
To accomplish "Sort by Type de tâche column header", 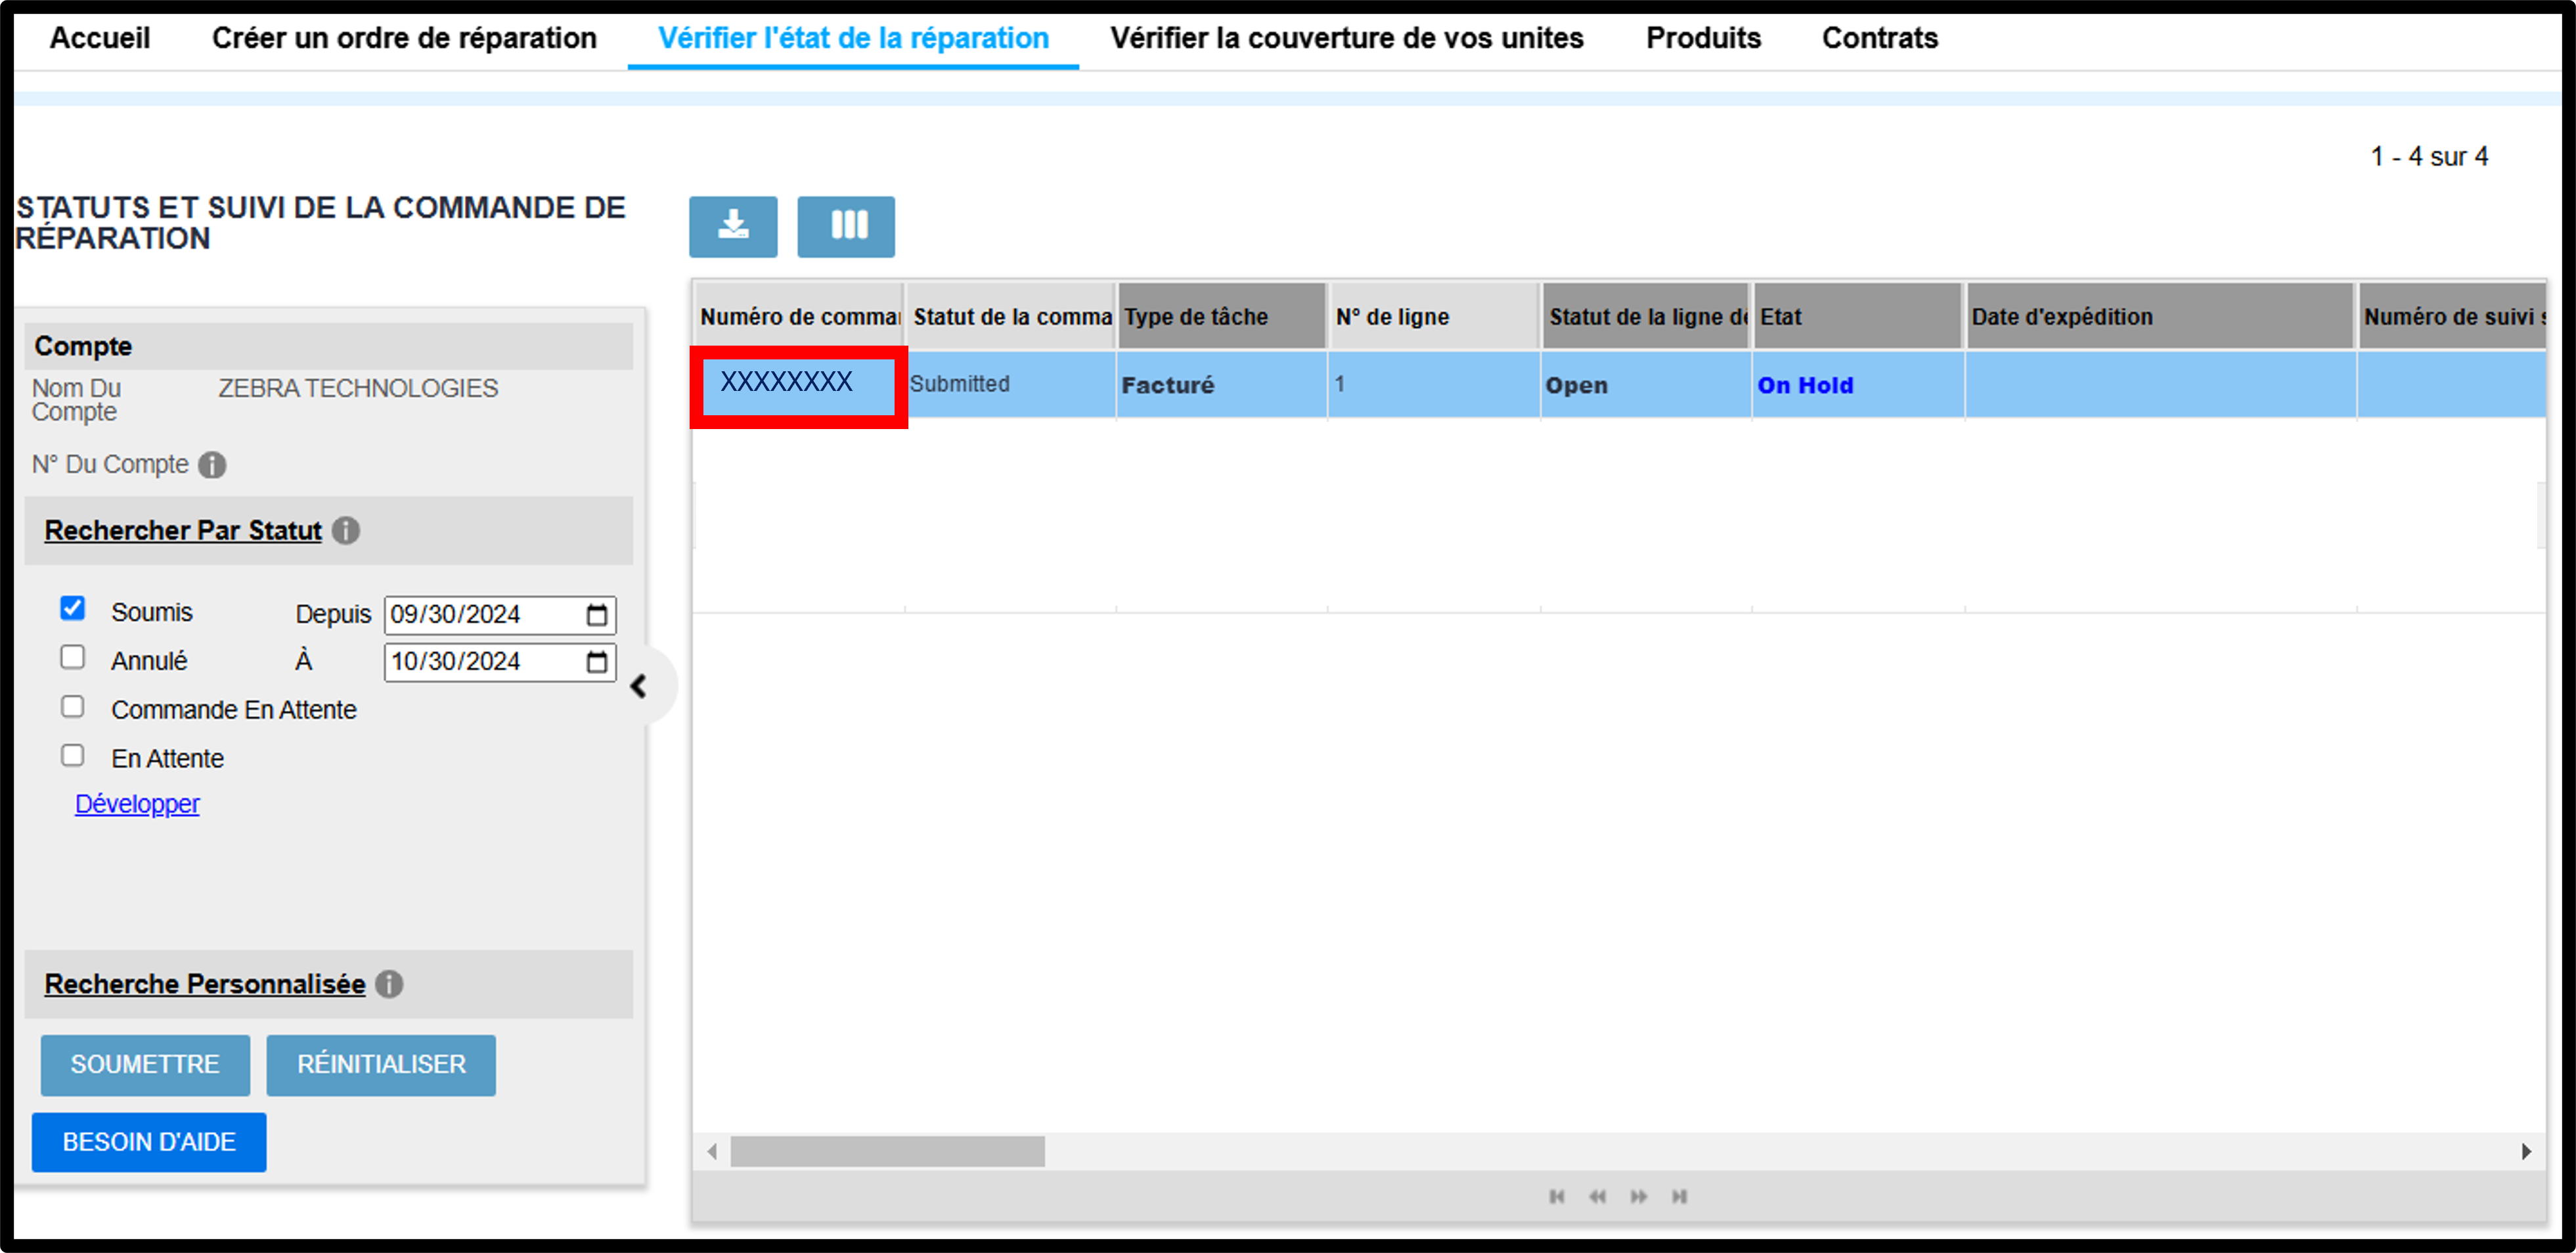I will pos(1222,316).
